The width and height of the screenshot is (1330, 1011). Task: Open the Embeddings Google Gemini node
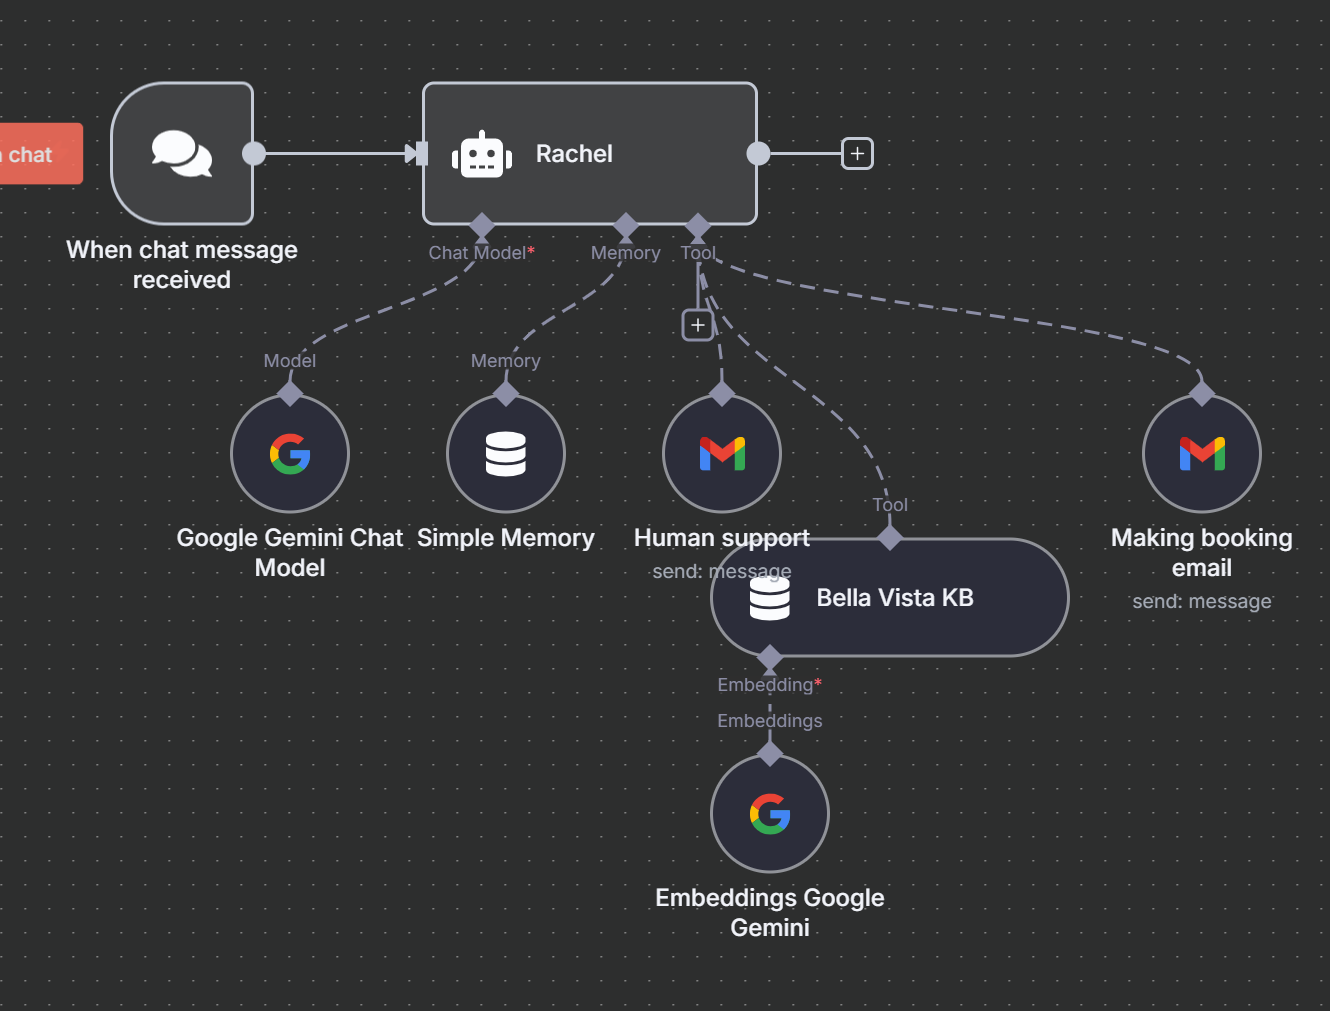770,814
